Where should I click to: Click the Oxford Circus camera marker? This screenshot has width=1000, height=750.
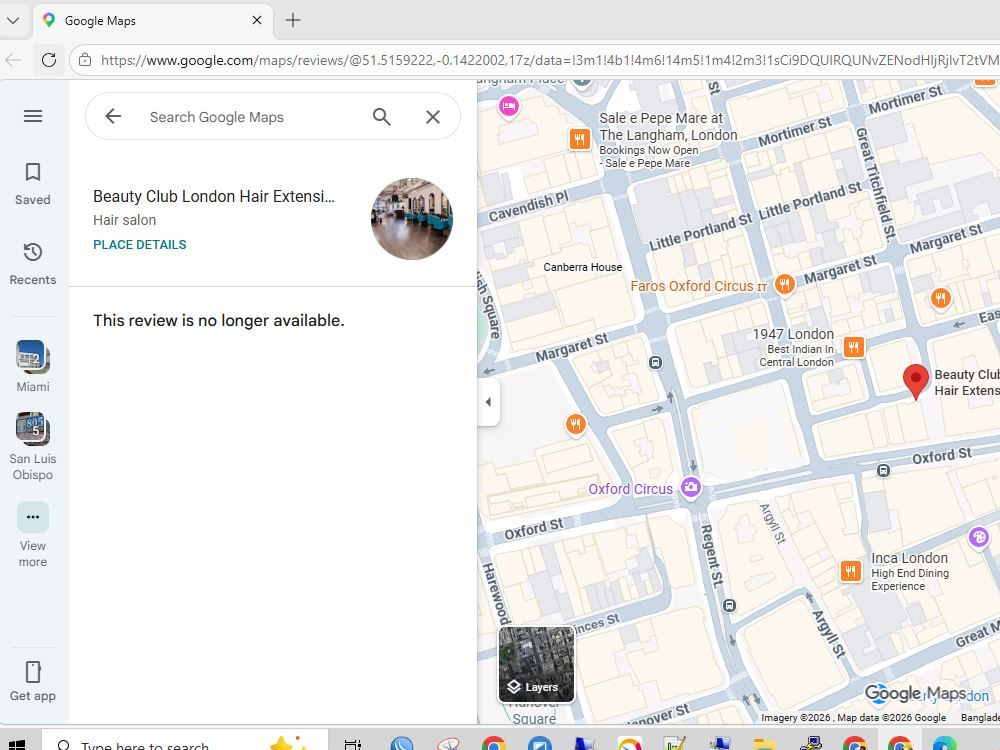point(691,488)
